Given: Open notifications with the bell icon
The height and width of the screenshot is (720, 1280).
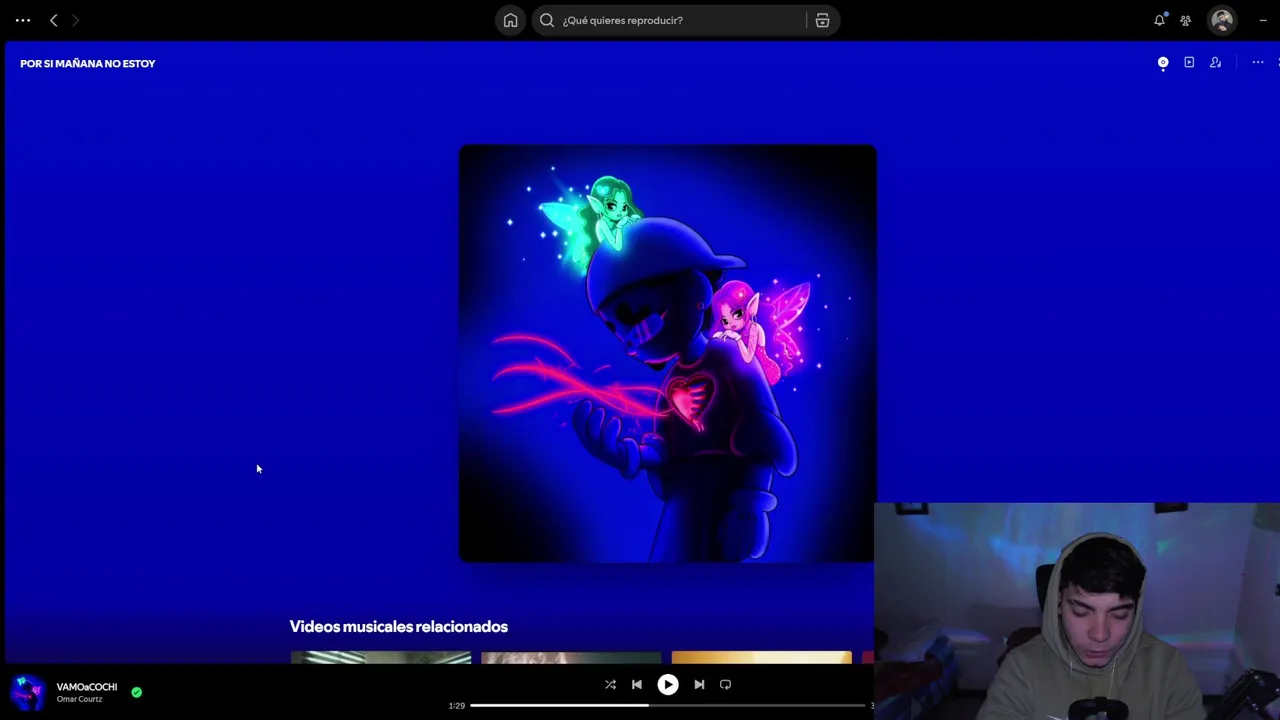Looking at the screenshot, I should click(1160, 20).
